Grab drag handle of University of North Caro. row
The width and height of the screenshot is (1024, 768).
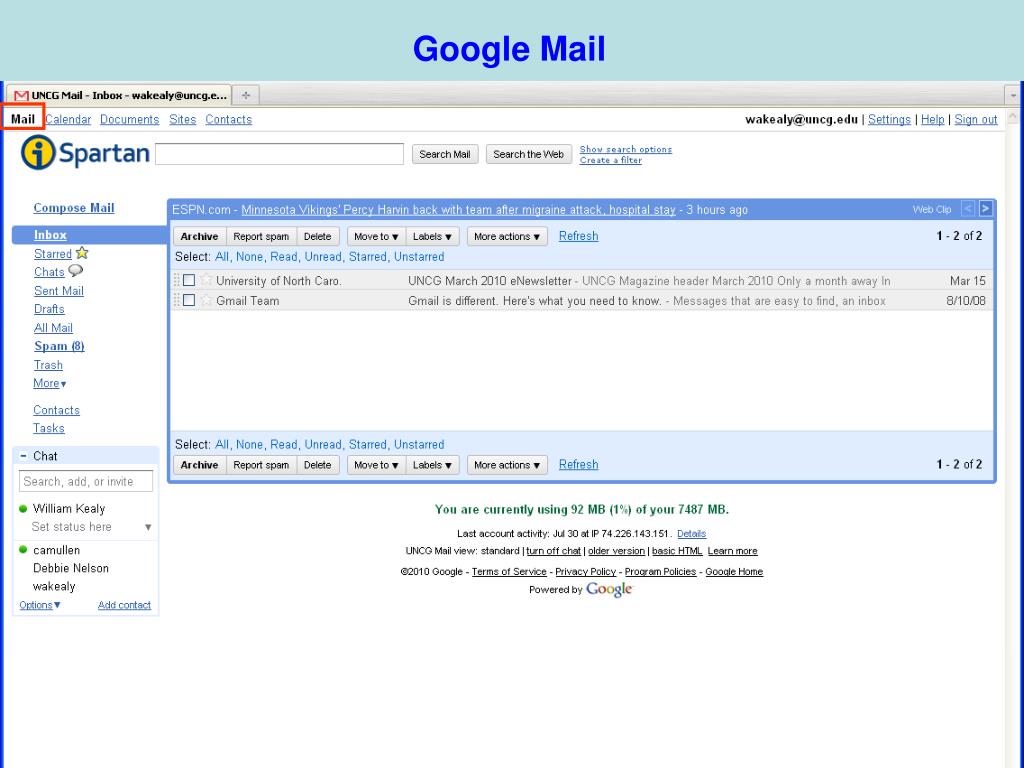(x=176, y=280)
